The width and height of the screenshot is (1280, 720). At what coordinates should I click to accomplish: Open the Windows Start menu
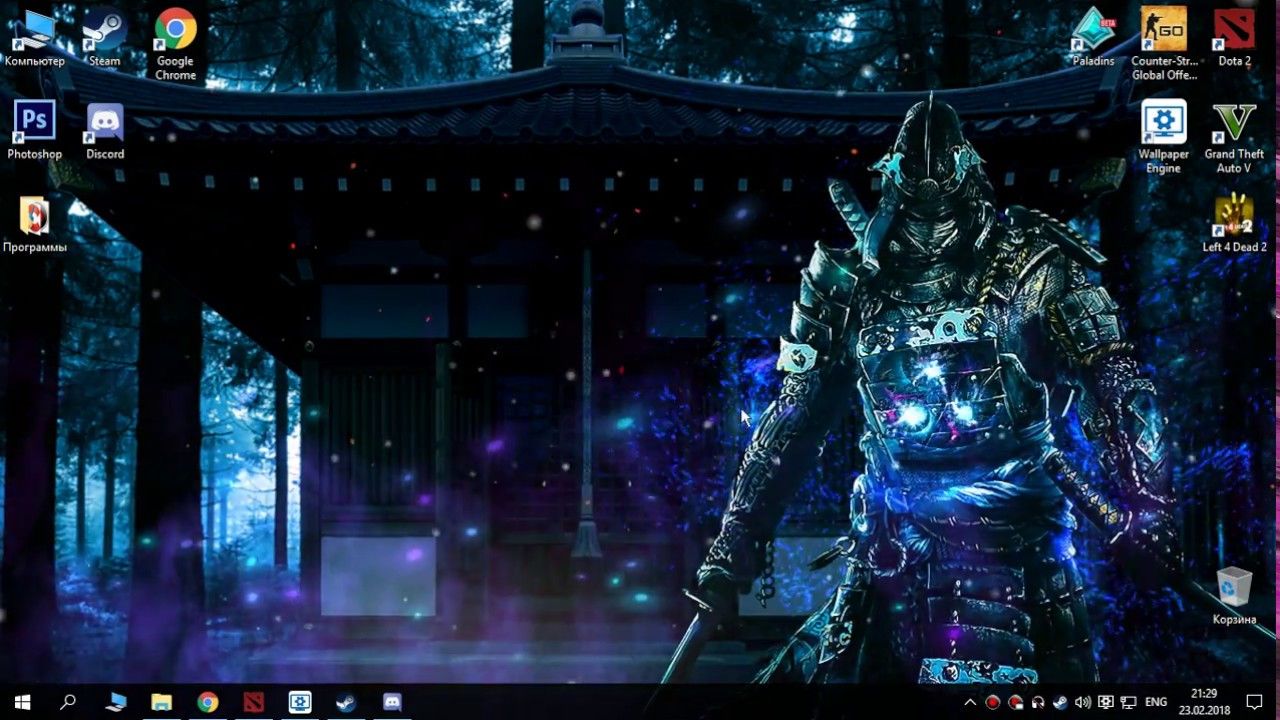[x=23, y=701]
